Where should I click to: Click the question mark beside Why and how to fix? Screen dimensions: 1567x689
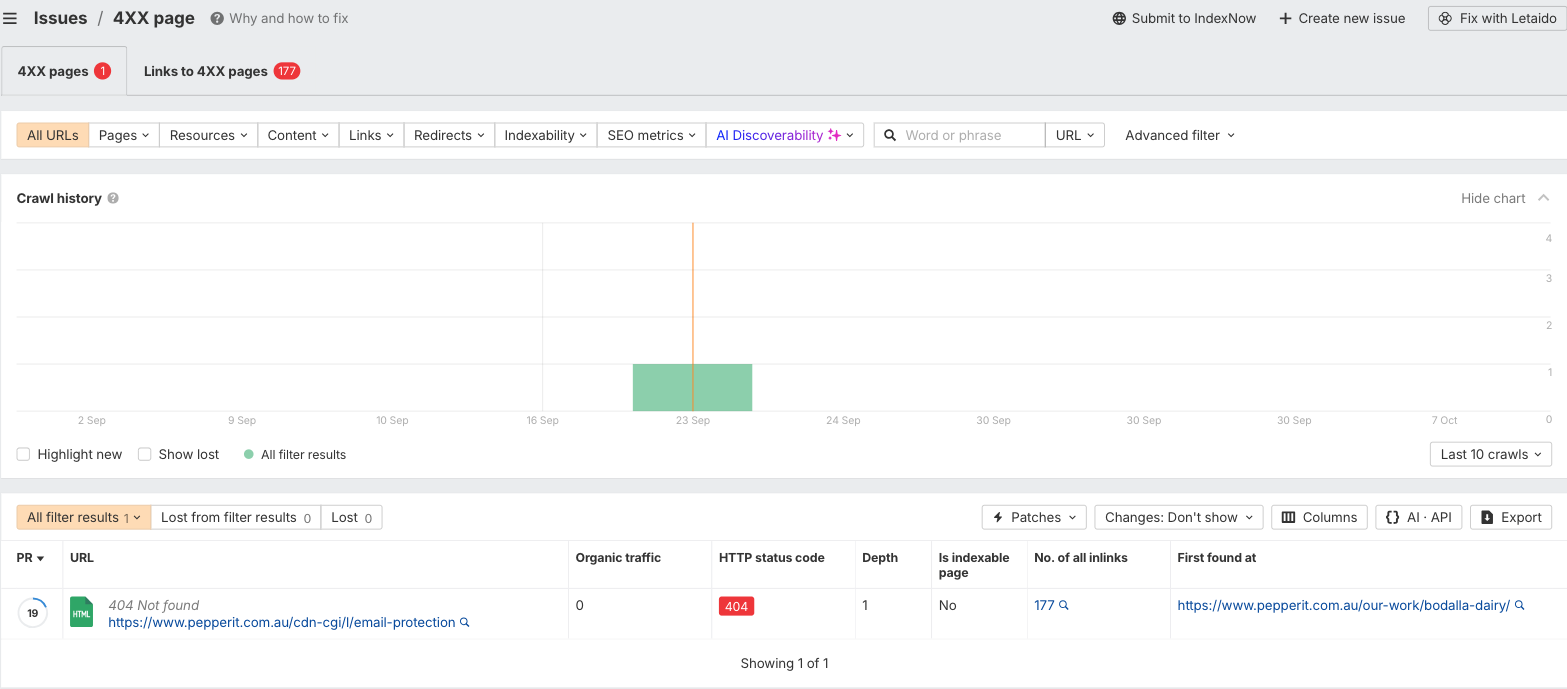217,18
